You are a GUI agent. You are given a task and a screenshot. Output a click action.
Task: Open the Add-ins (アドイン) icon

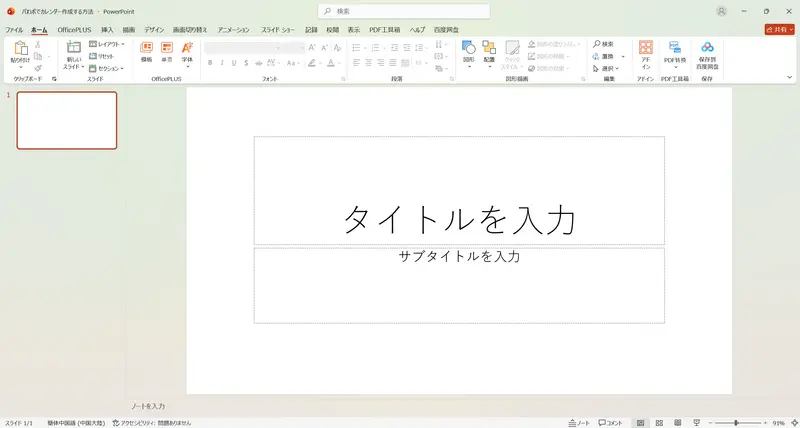coord(646,47)
